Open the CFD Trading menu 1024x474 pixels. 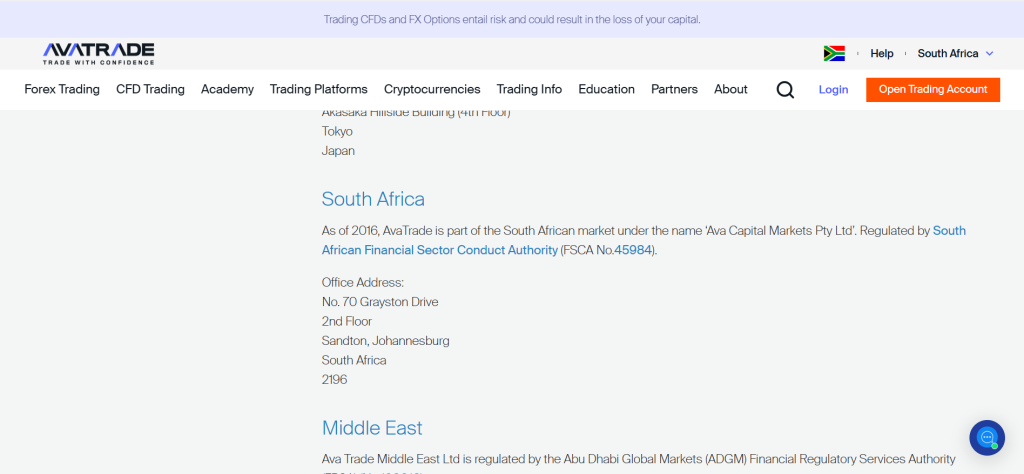[x=150, y=89]
